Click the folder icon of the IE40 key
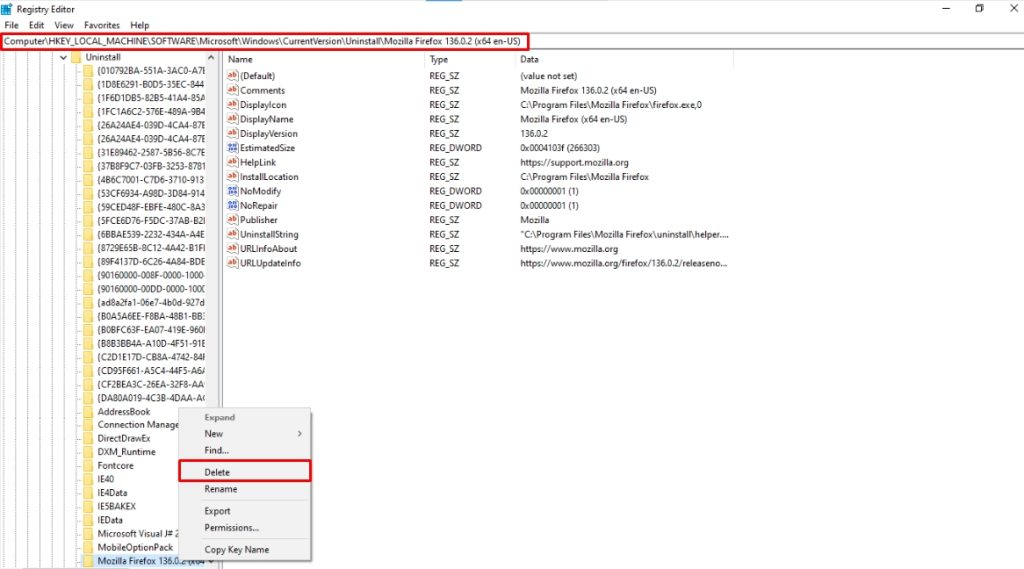The image size is (1024, 569). click(88, 479)
